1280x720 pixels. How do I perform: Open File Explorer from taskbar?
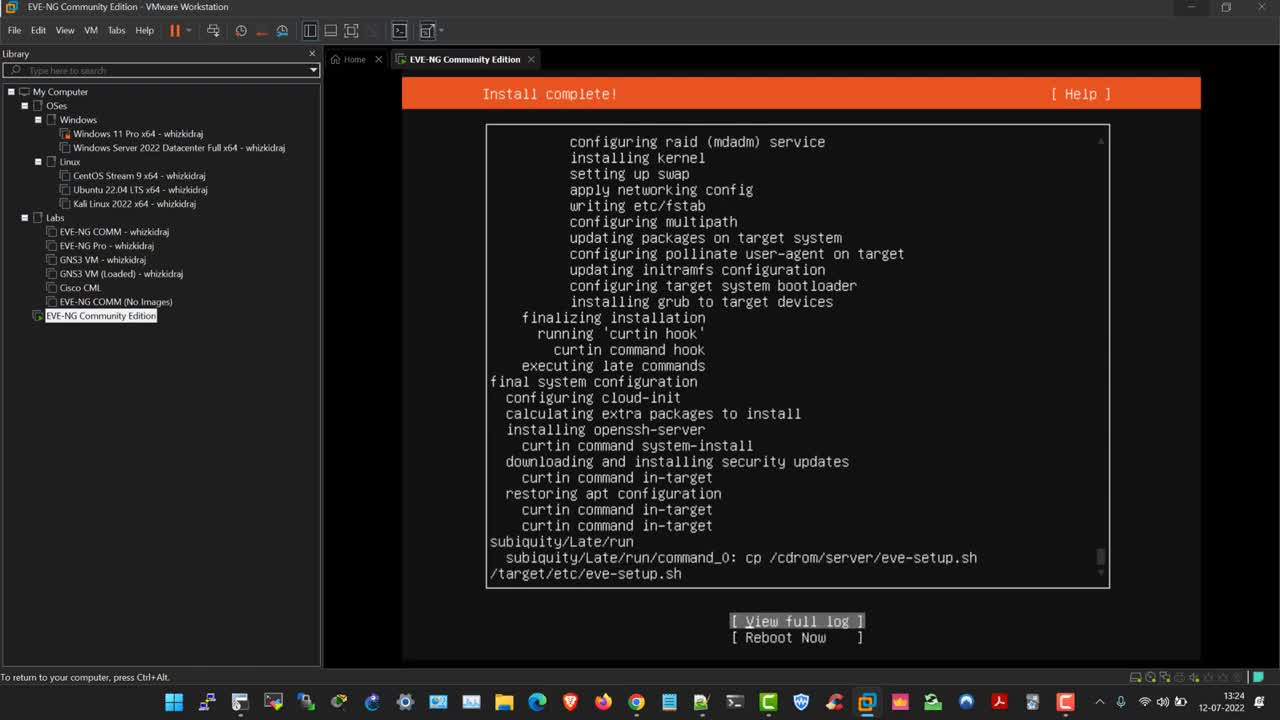(x=504, y=702)
